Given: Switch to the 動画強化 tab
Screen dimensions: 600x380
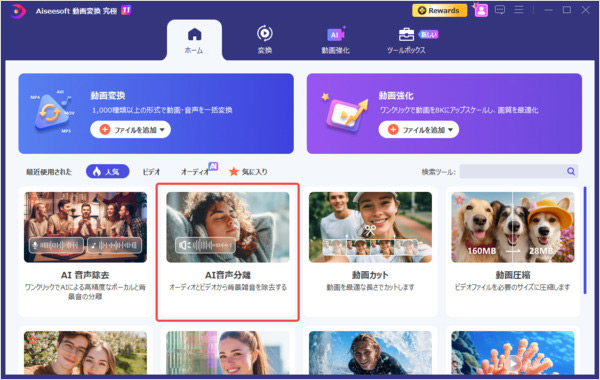Looking at the screenshot, I should point(336,41).
